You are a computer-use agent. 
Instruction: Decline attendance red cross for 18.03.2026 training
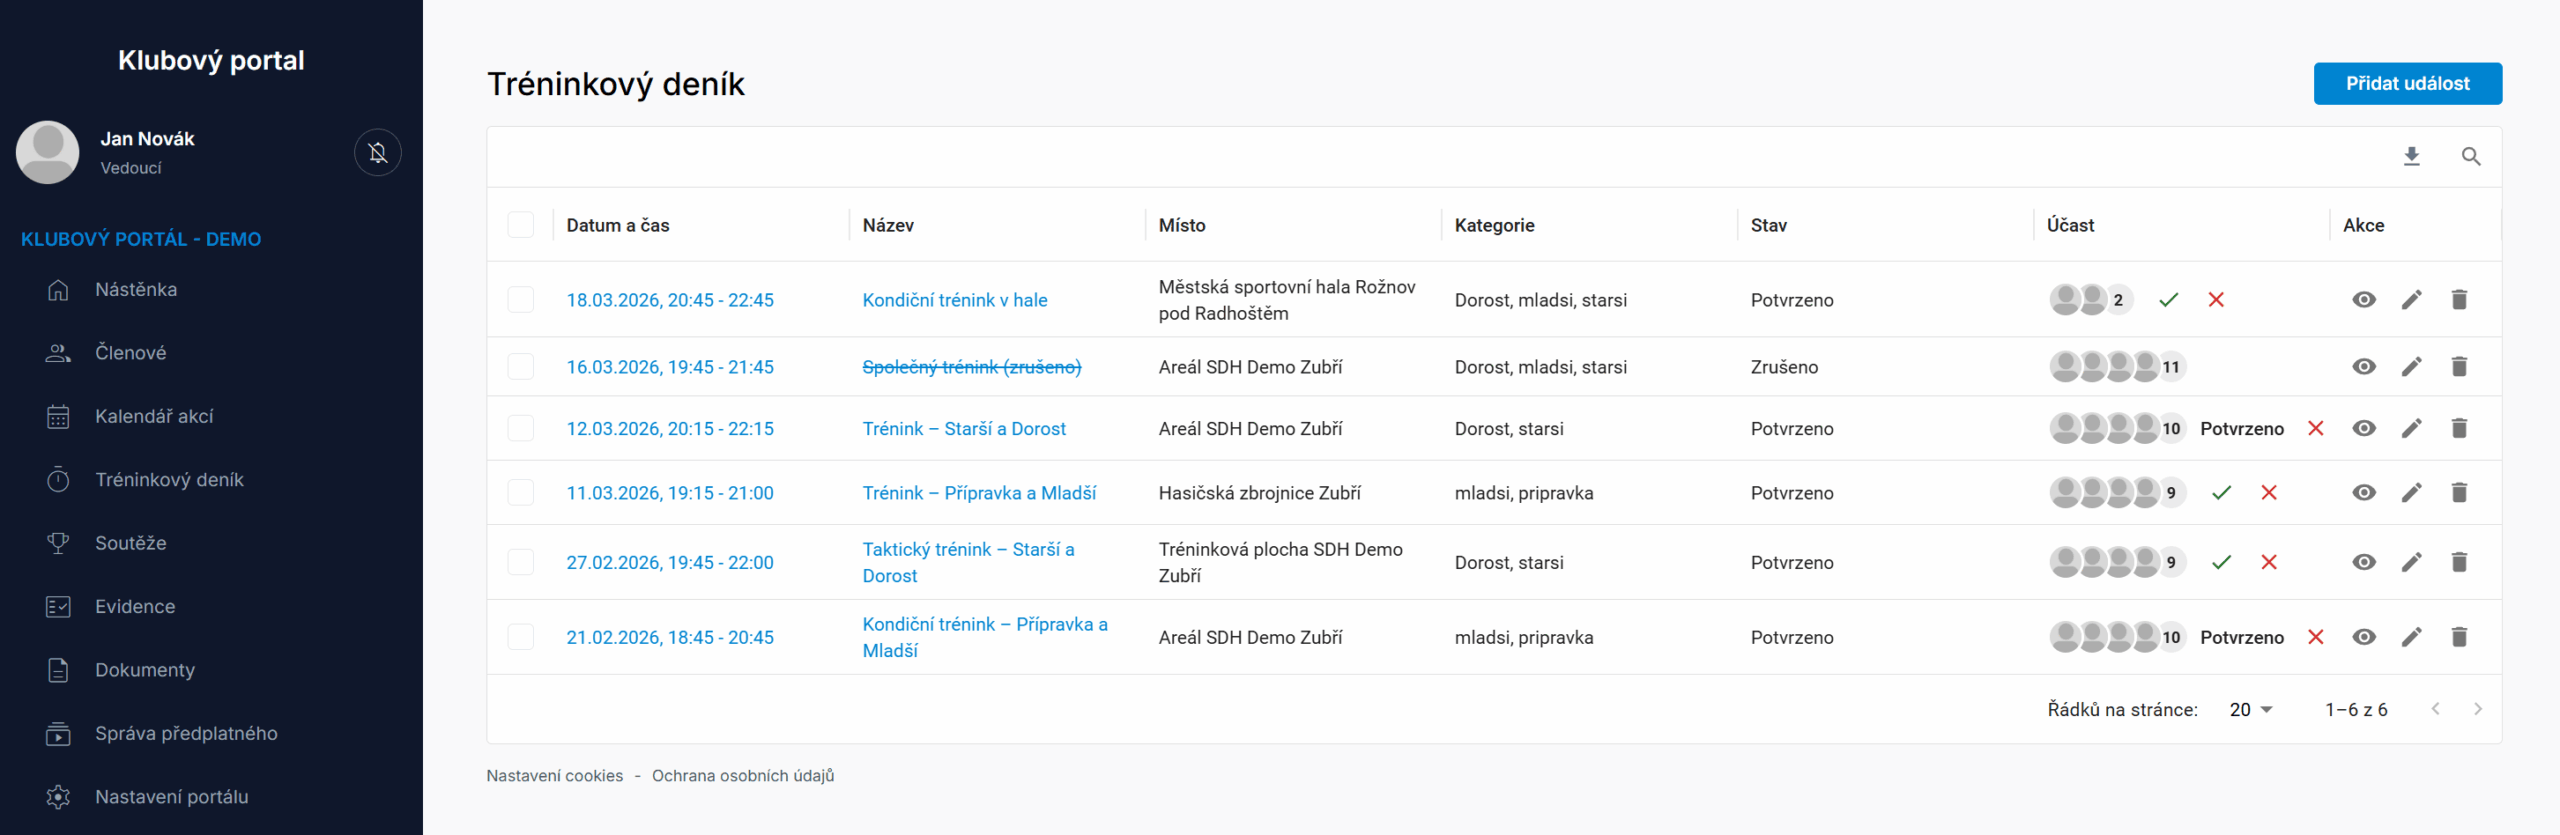[x=2216, y=299]
